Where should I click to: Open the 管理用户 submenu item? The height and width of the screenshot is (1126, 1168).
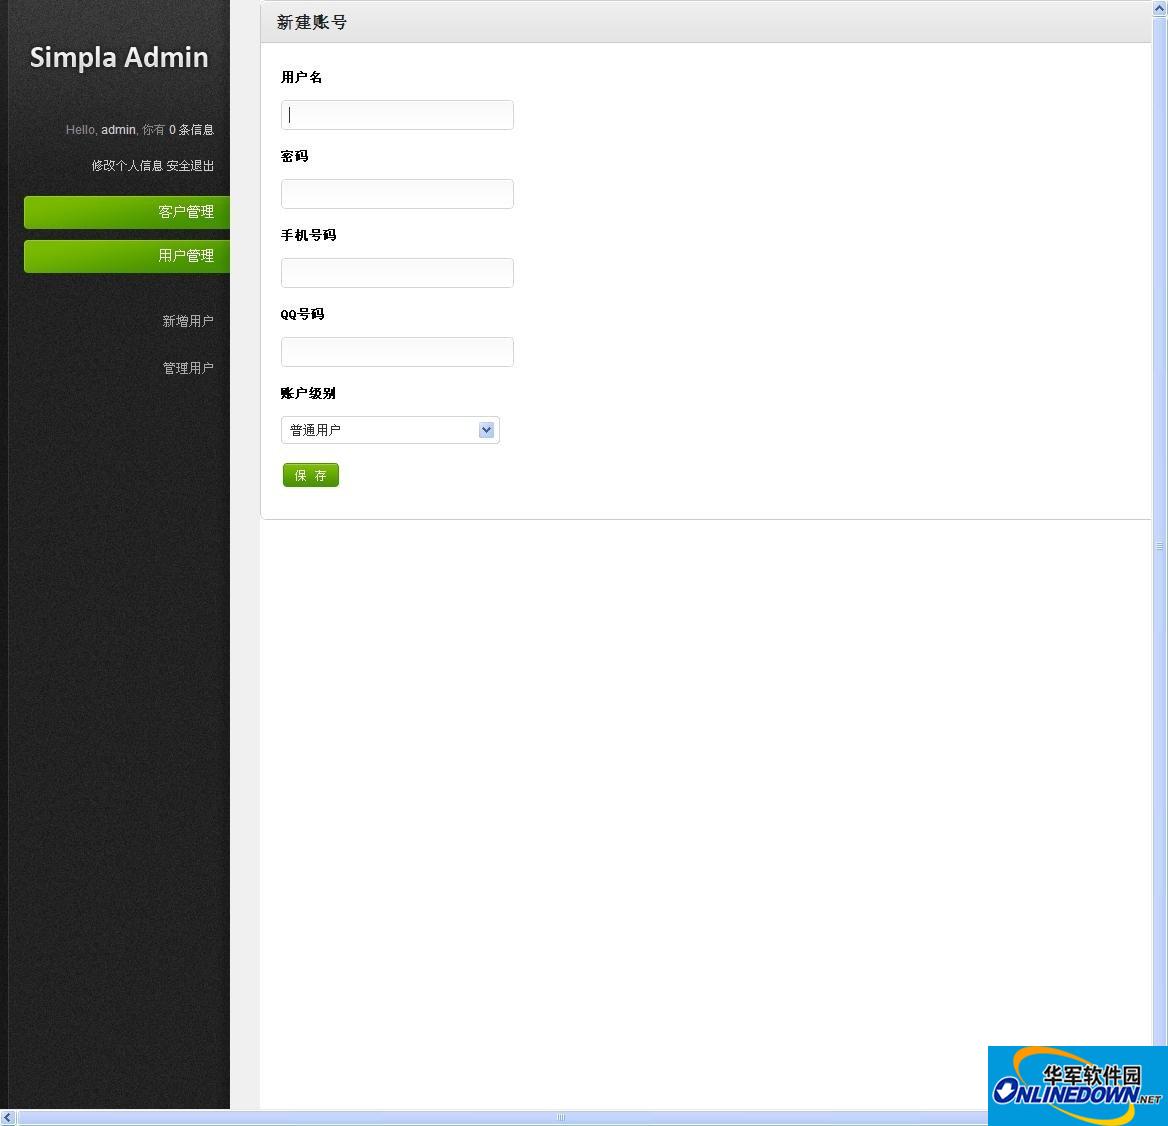tap(188, 368)
